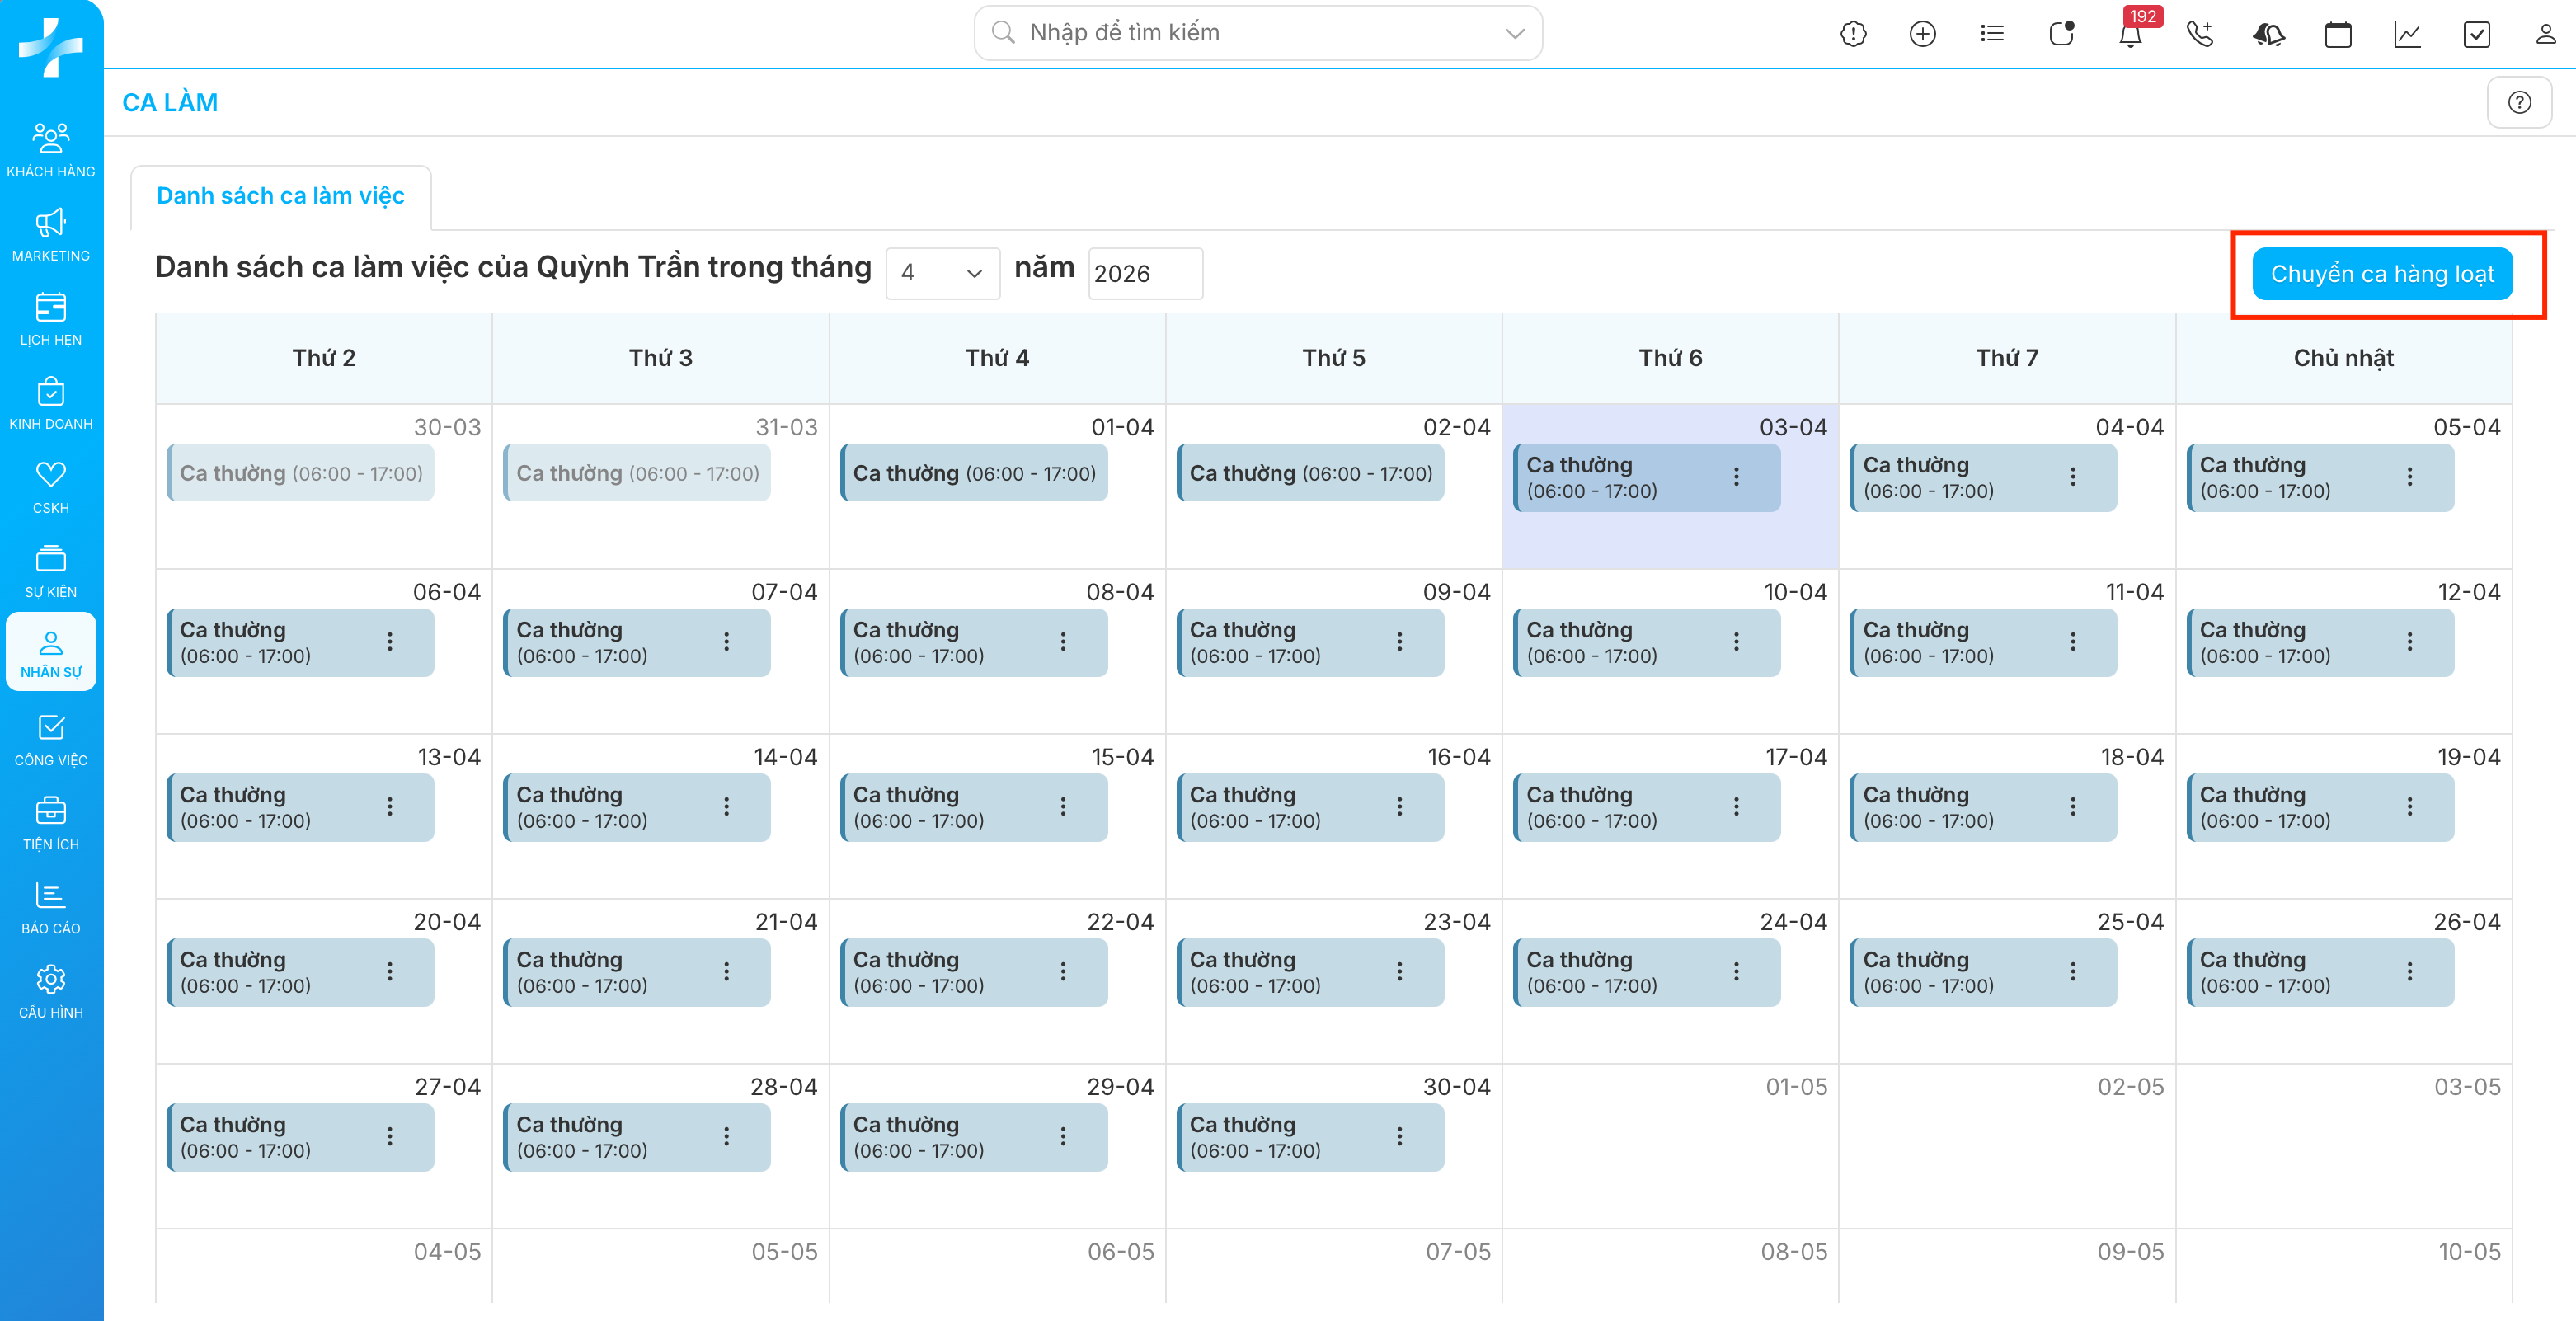2576x1321 pixels.
Task: Open the list view icon in top bar
Action: pos(1992,34)
